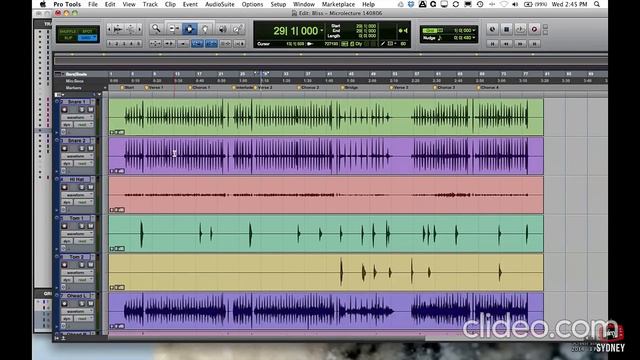Mute the Snare 2 track
Screen dimensions: 640x360
pyautogui.click(x=91, y=148)
